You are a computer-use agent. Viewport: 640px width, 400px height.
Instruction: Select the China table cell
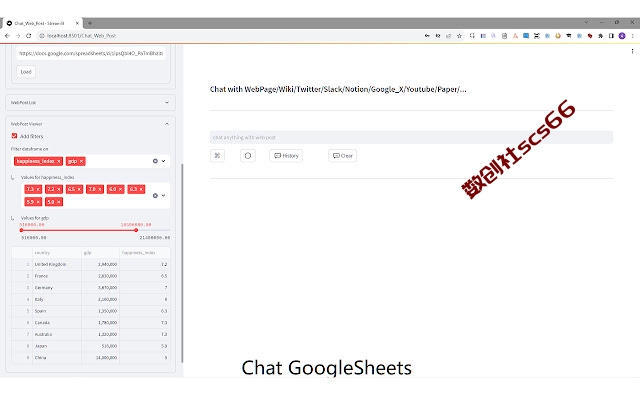tap(56, 358)
